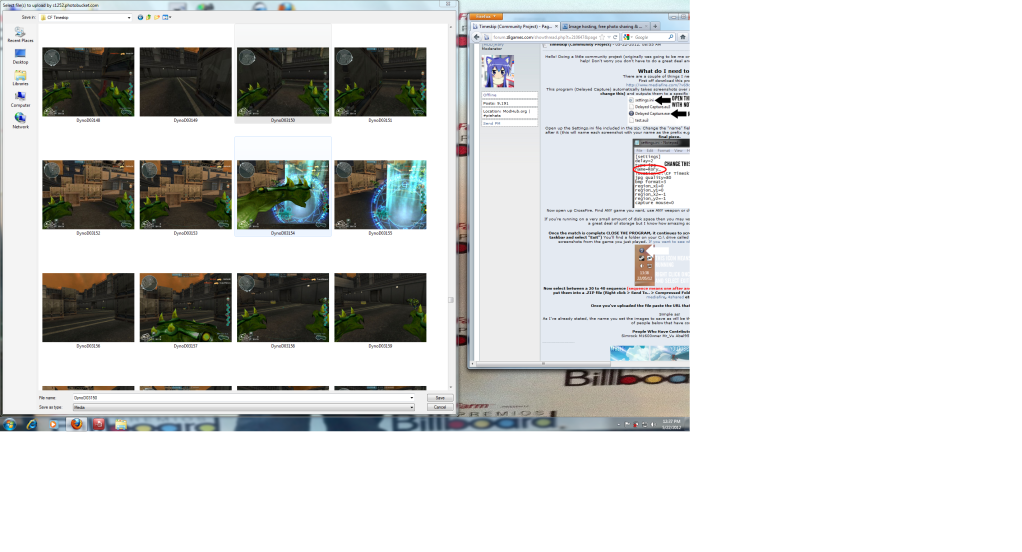Expand the File name dropdown arrow
The width and height of the screenshot is (1022, 552).
coord(411,398)
